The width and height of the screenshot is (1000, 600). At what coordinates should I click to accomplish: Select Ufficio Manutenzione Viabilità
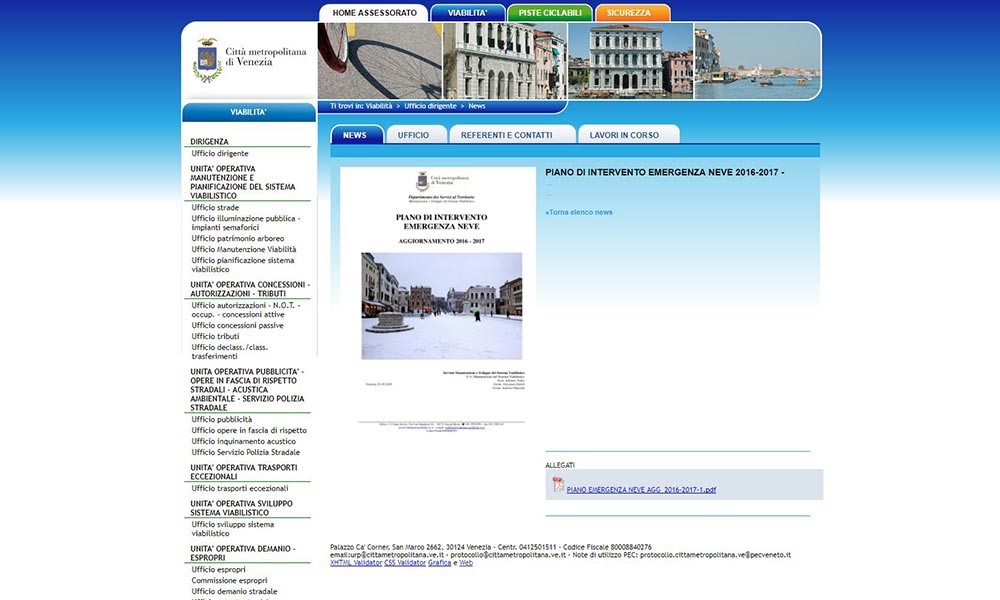point(244,249)
